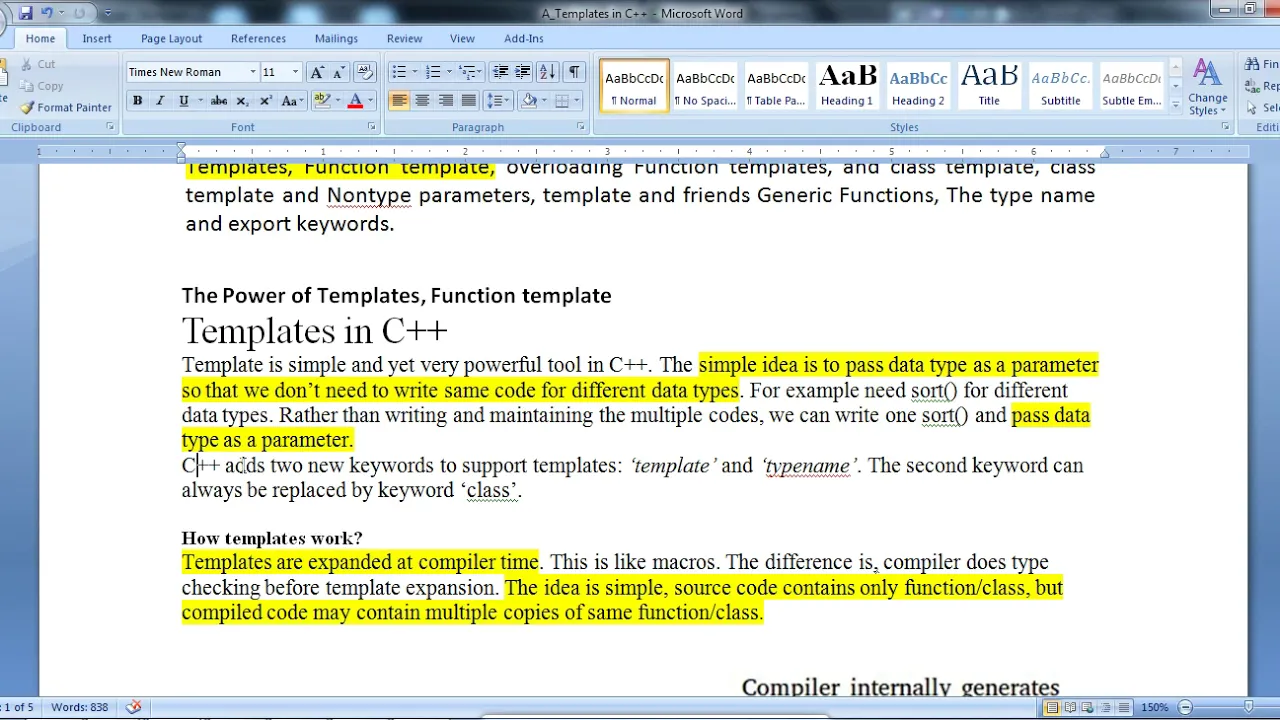
Task: Switch to Draft view
Action: [x=1124, y=707]
